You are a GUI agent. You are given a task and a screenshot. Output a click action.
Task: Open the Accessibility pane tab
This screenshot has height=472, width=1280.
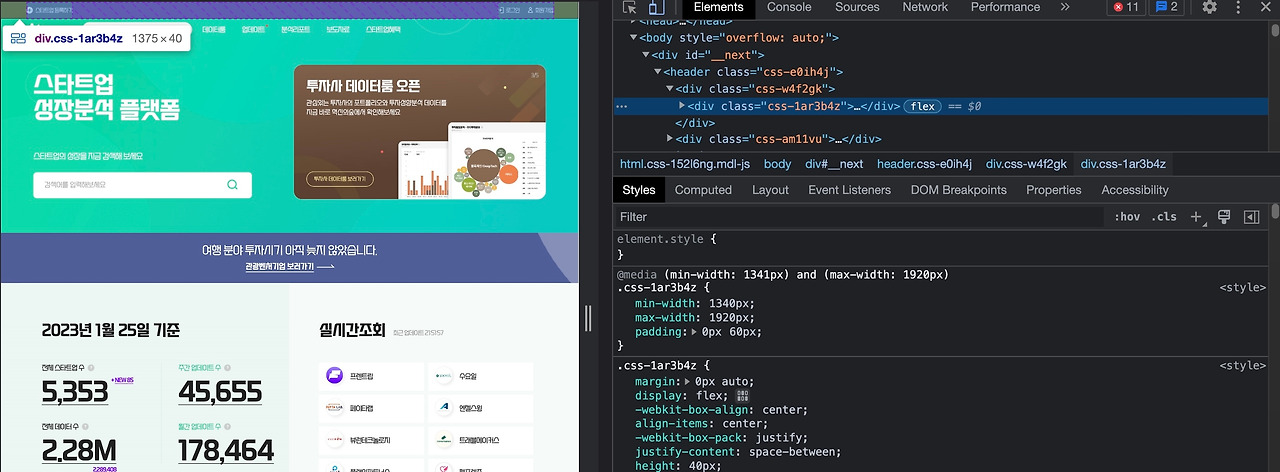1135,190
